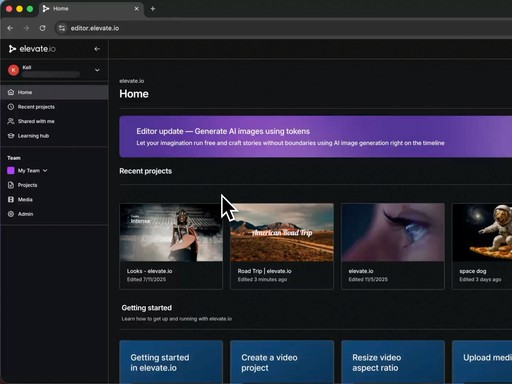Close the Home browser tab

point(136,9)
